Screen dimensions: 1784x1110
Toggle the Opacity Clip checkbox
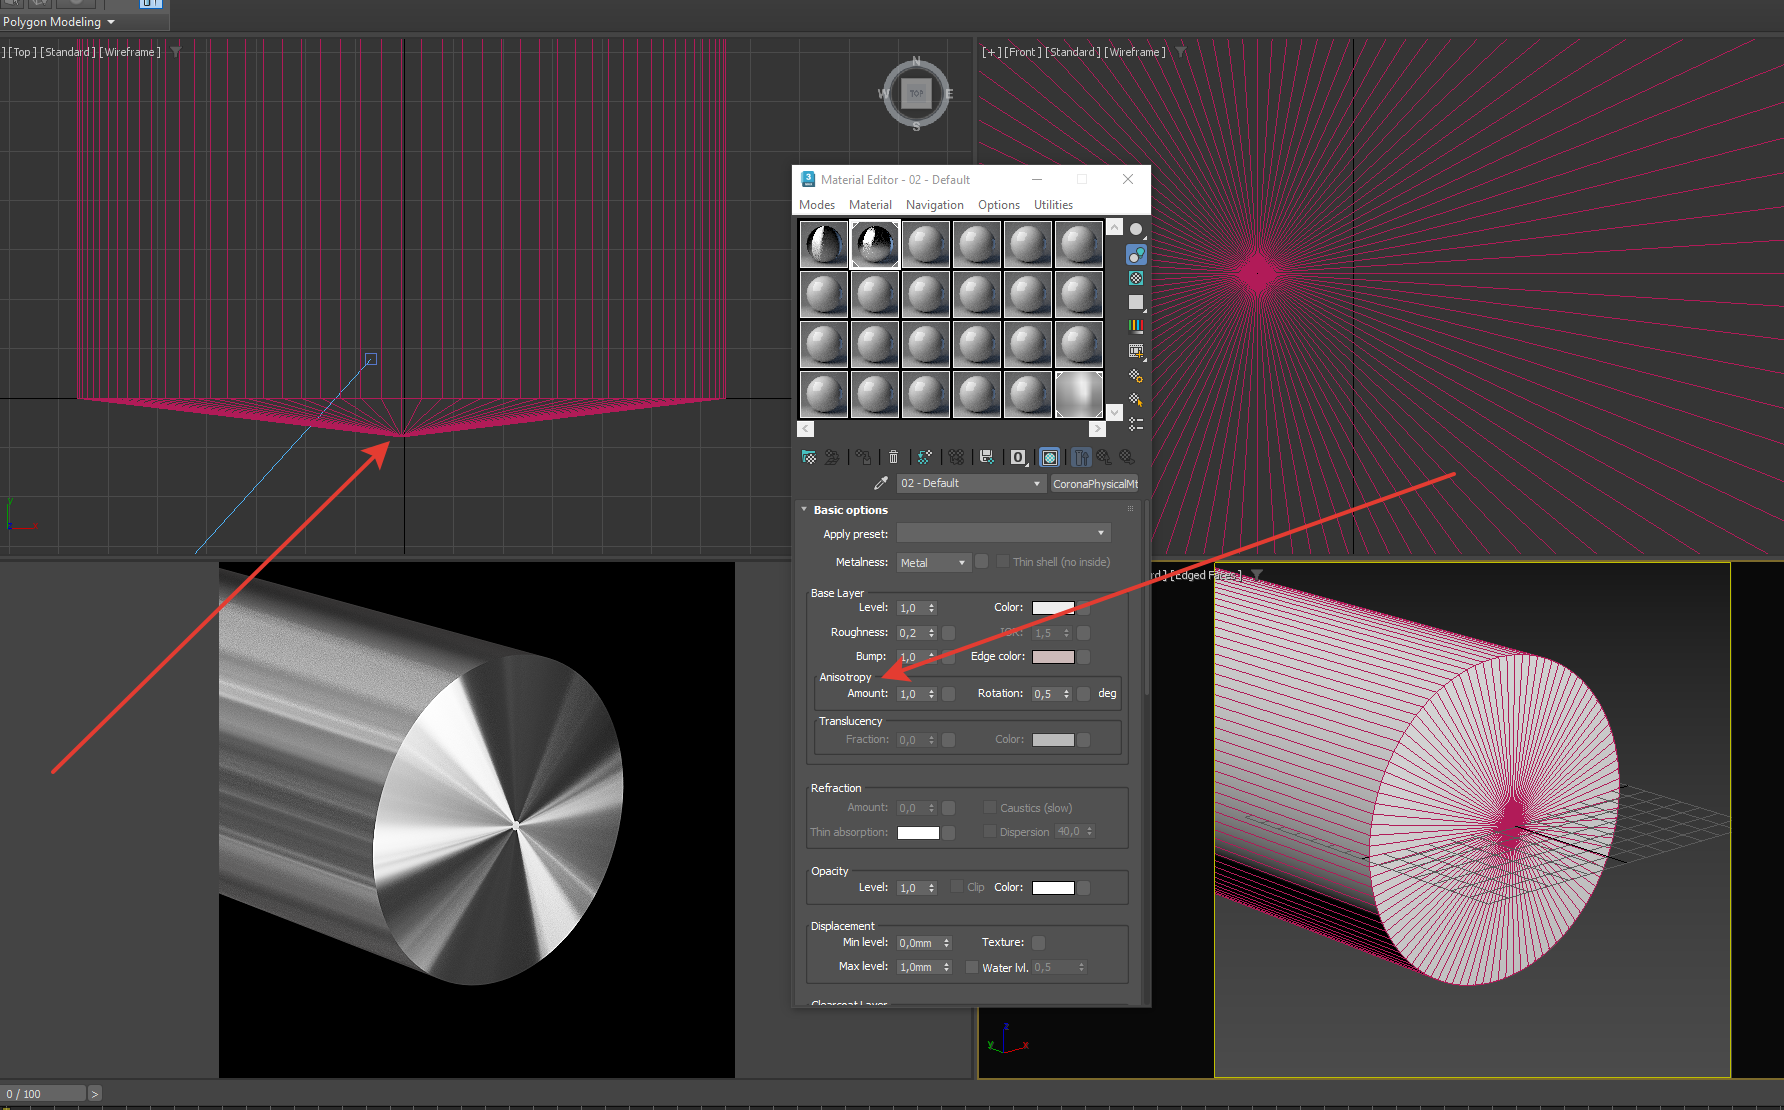coord(956,887)
